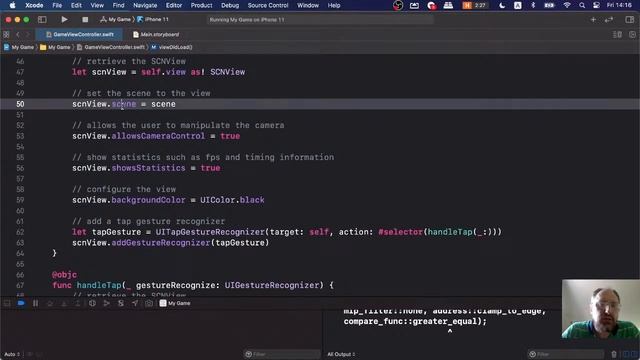The image size is (640, 360).
Task: Run the project with the play button
Action: (64, 19)
